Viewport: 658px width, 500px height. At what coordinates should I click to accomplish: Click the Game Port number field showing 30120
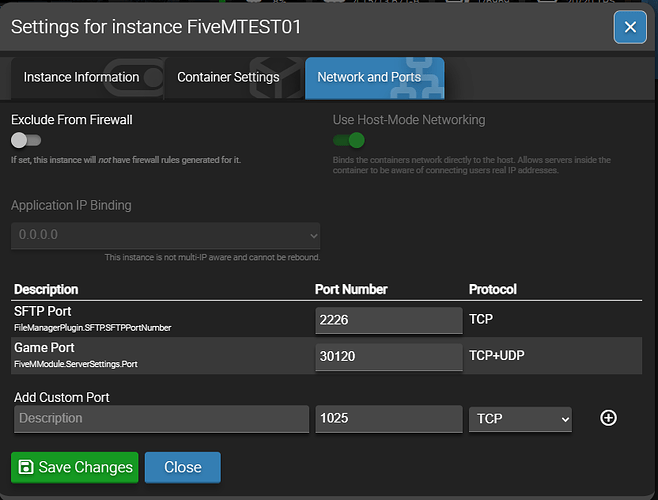click(x=388, y=357)
